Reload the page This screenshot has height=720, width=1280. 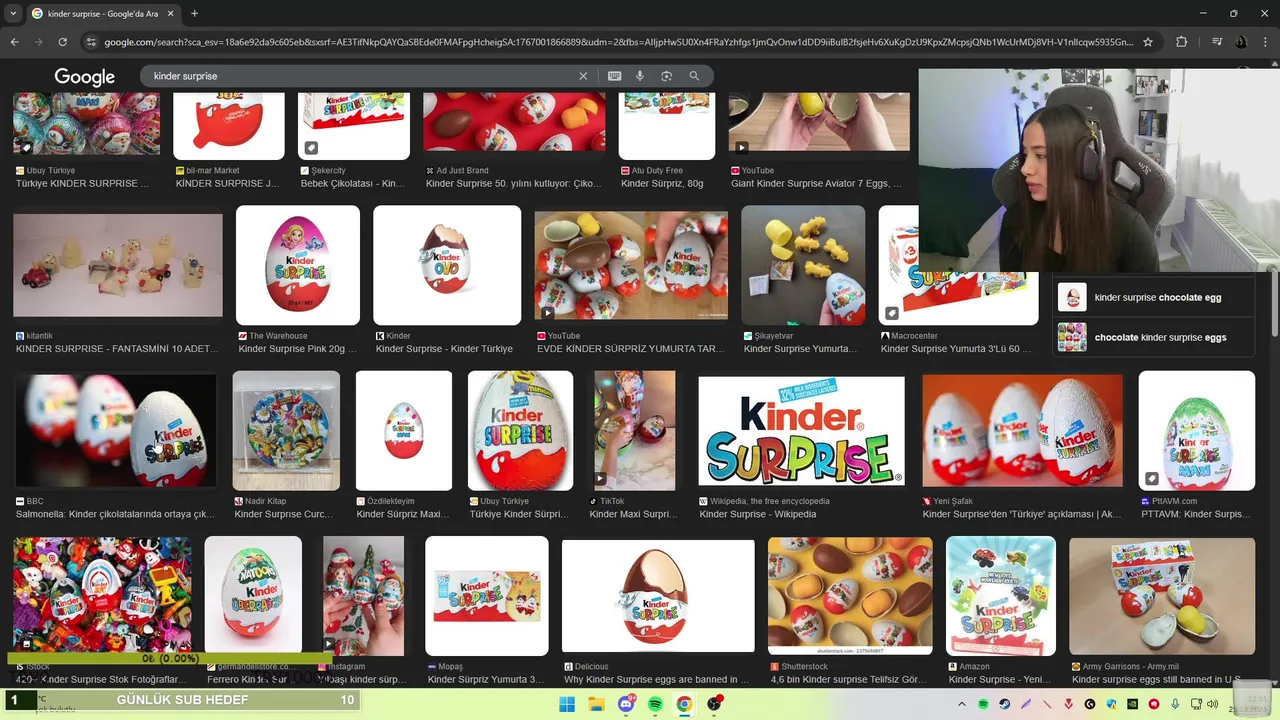click(62, 42)
